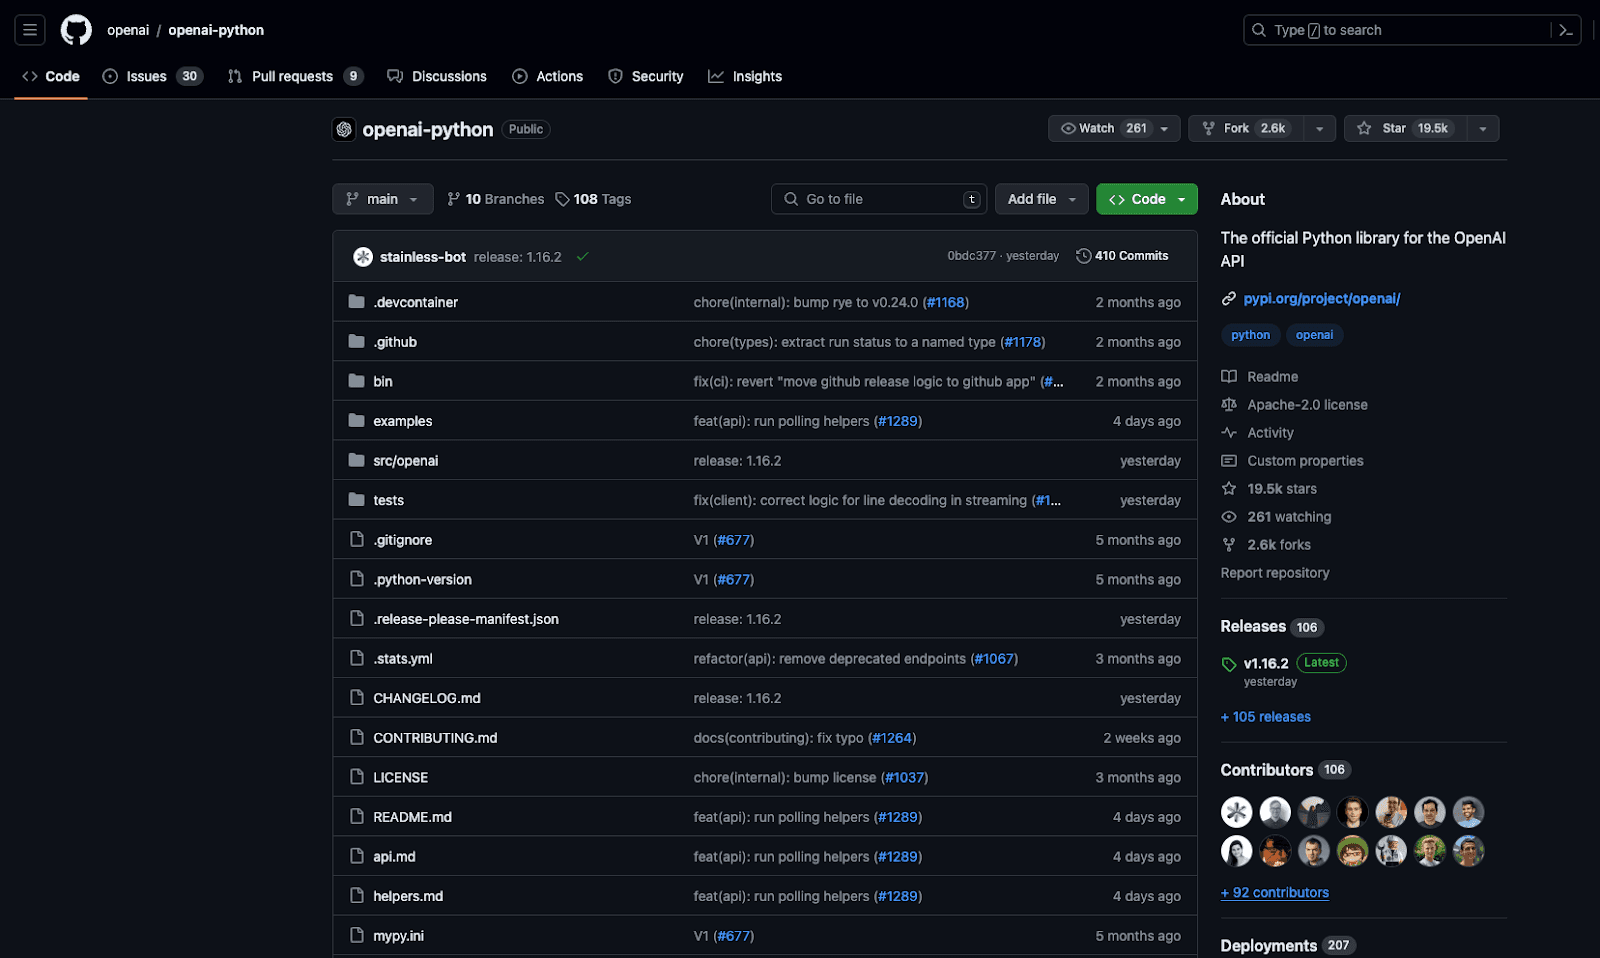The height and width of the screenshot is (958, 1600).
Task: Switch to the Issues tab
Action: coord(146,76)
